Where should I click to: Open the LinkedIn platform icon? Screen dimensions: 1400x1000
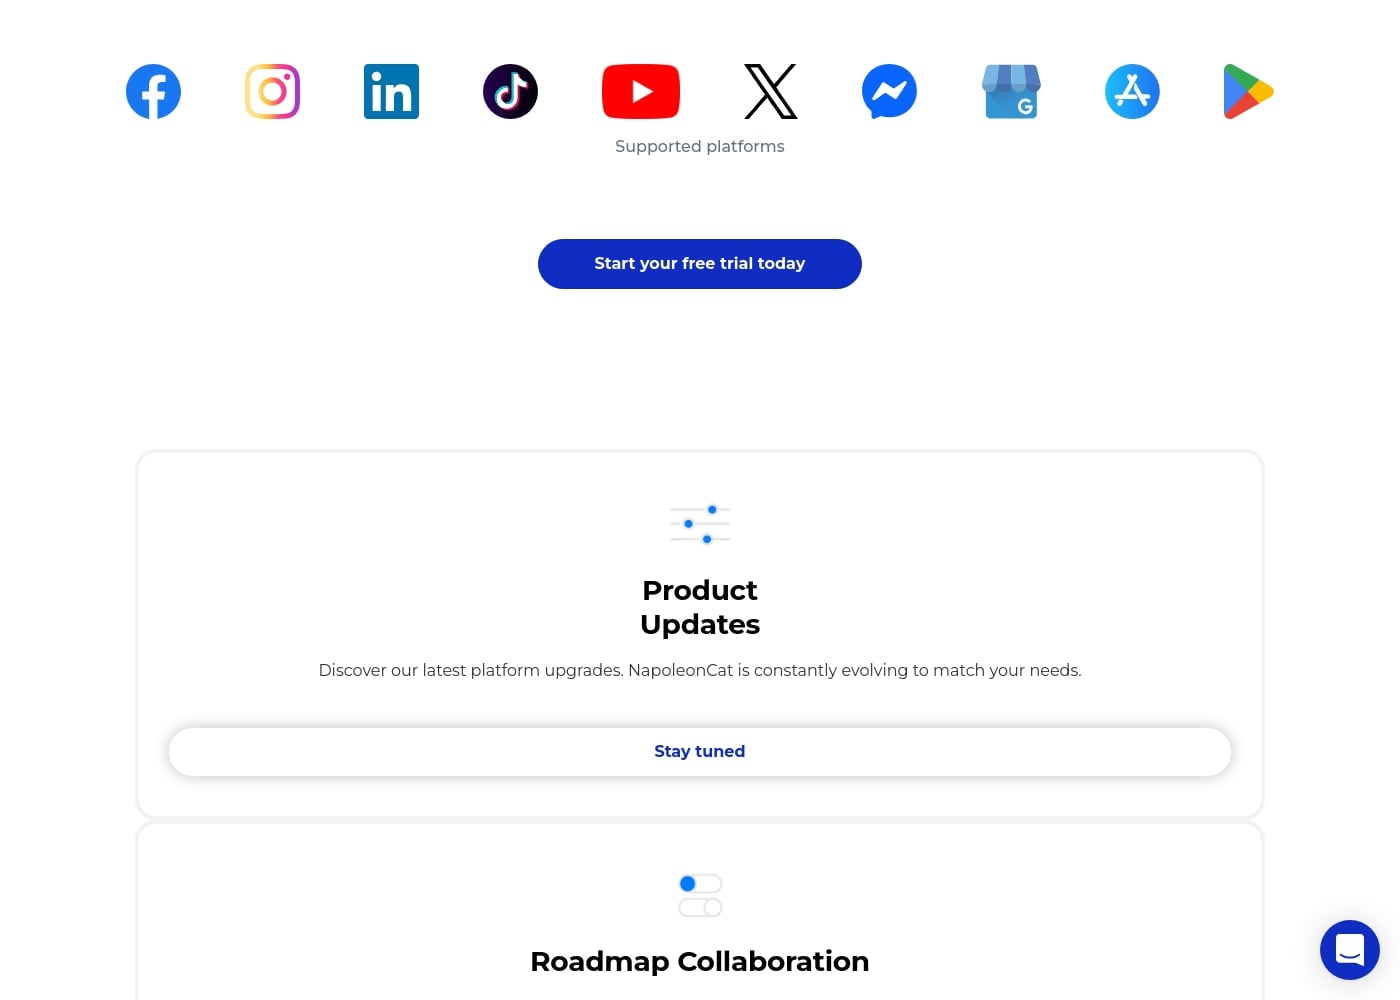click(x=391, y=91)
